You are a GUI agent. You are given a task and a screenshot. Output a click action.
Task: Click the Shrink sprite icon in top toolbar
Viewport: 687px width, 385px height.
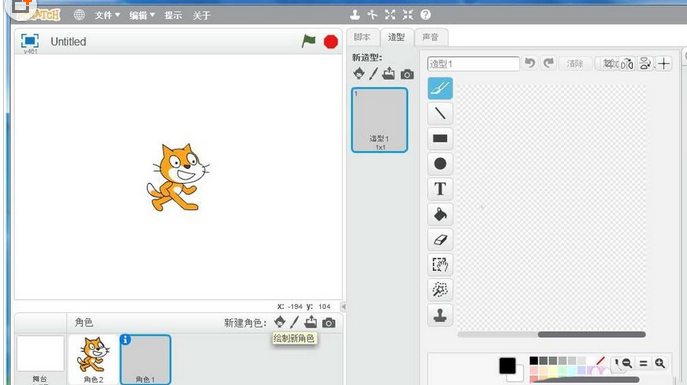408,15
